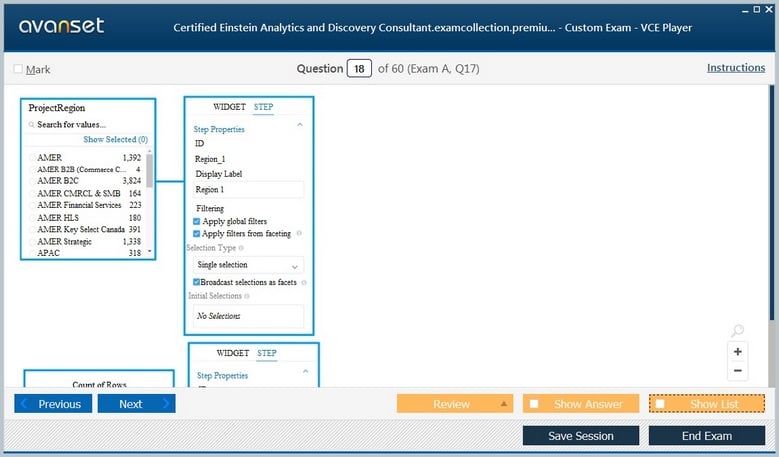
Task: Click the info icon beside Initial Selections
Action: (x=247, y=296)
